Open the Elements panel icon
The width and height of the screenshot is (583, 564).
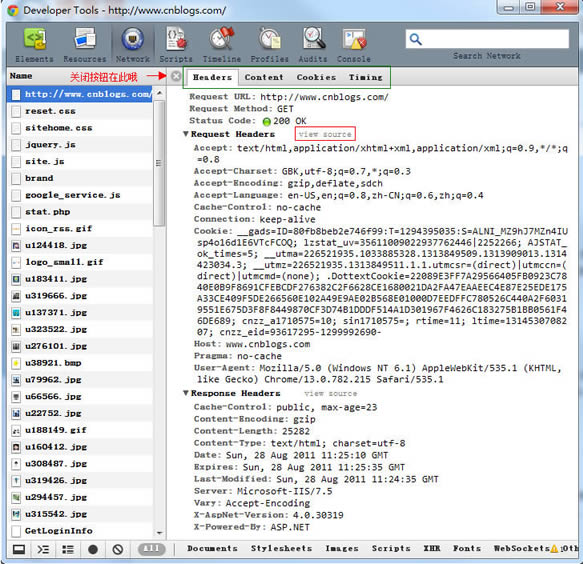pyautogui.click(x=35, y=39)
